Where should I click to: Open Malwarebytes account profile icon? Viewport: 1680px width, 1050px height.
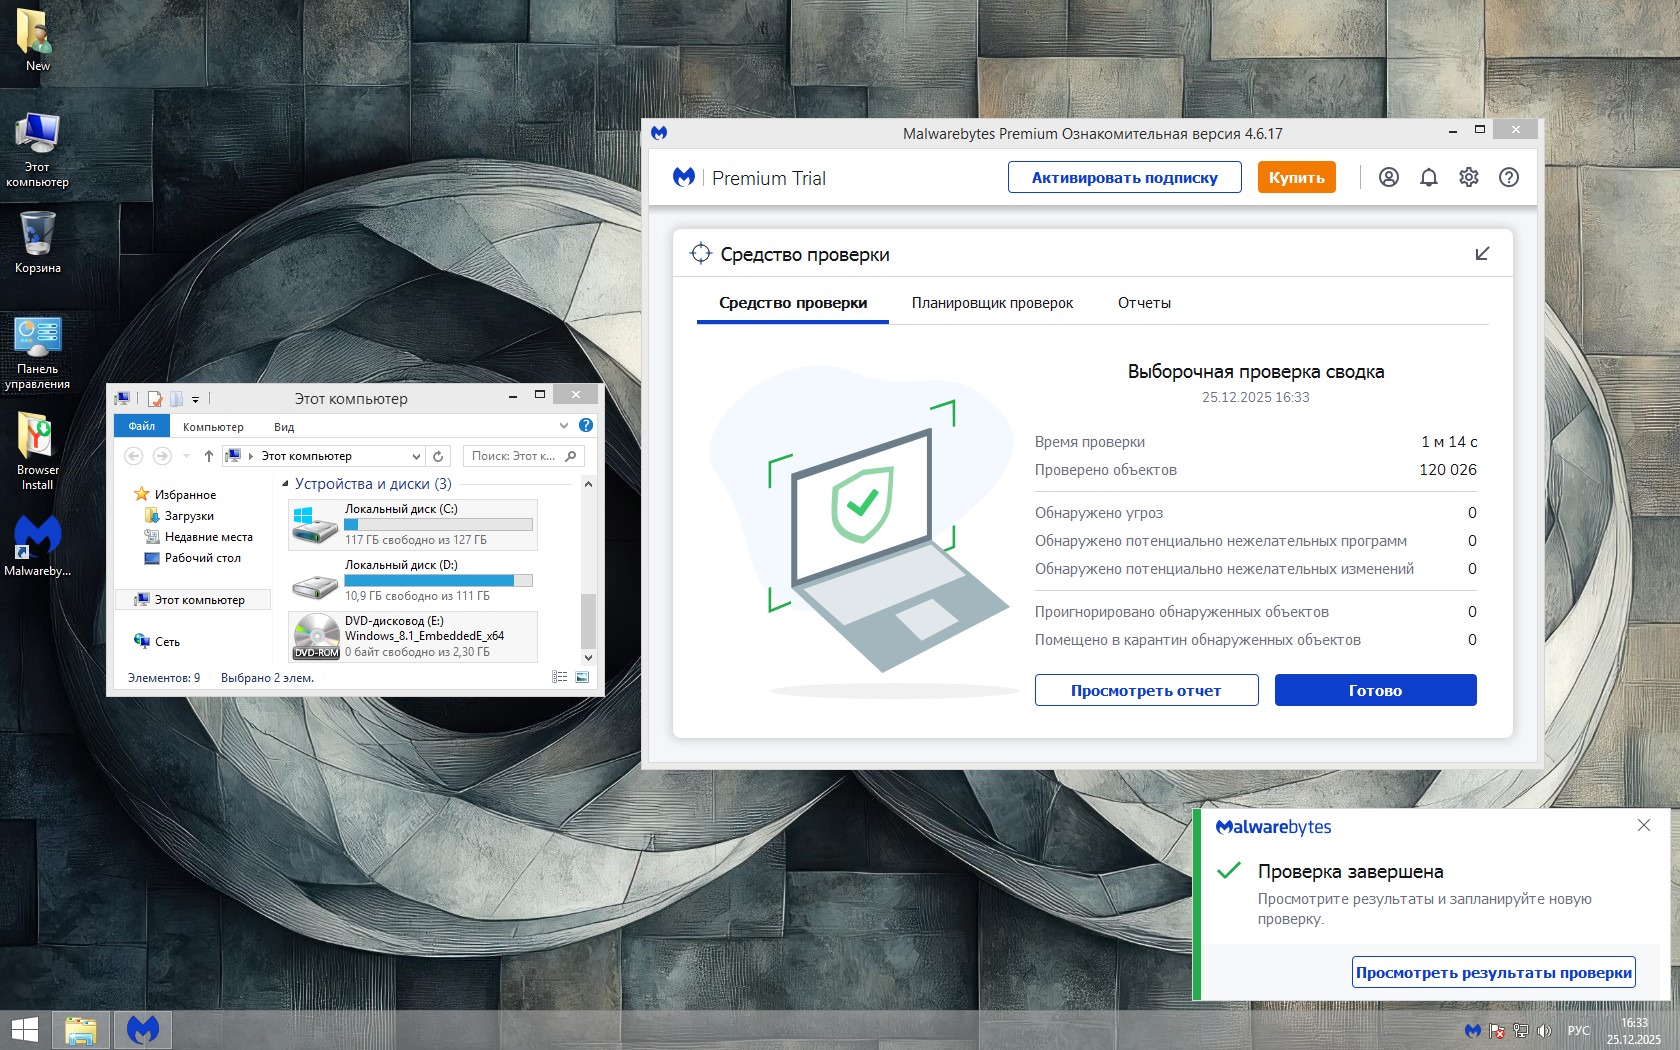click(1388, 177)
